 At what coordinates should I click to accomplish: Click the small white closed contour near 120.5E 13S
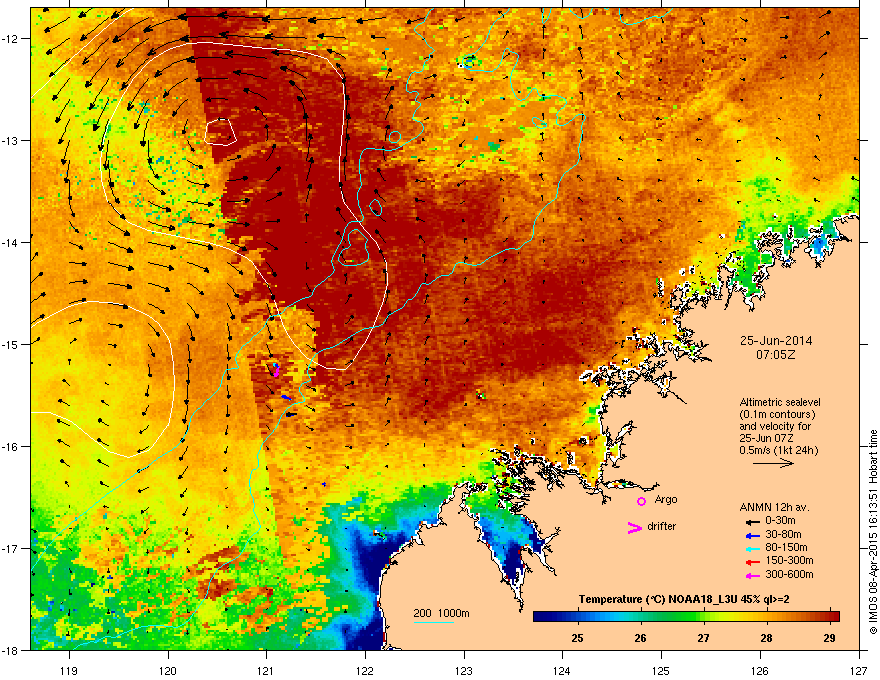point(221,132)
